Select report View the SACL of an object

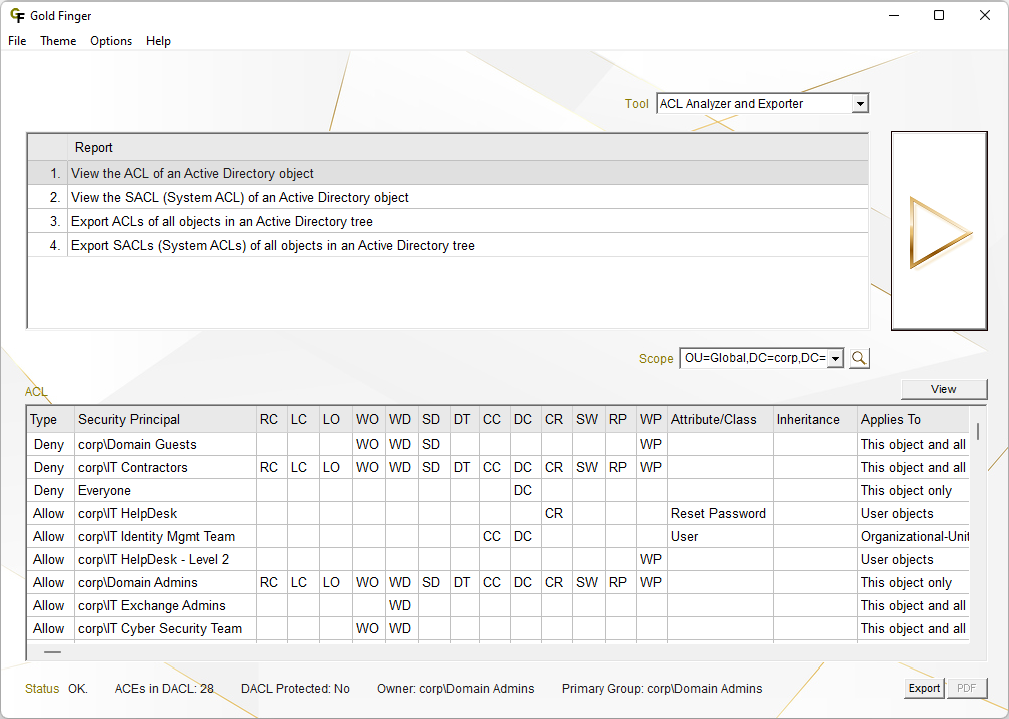click(240, 198)
